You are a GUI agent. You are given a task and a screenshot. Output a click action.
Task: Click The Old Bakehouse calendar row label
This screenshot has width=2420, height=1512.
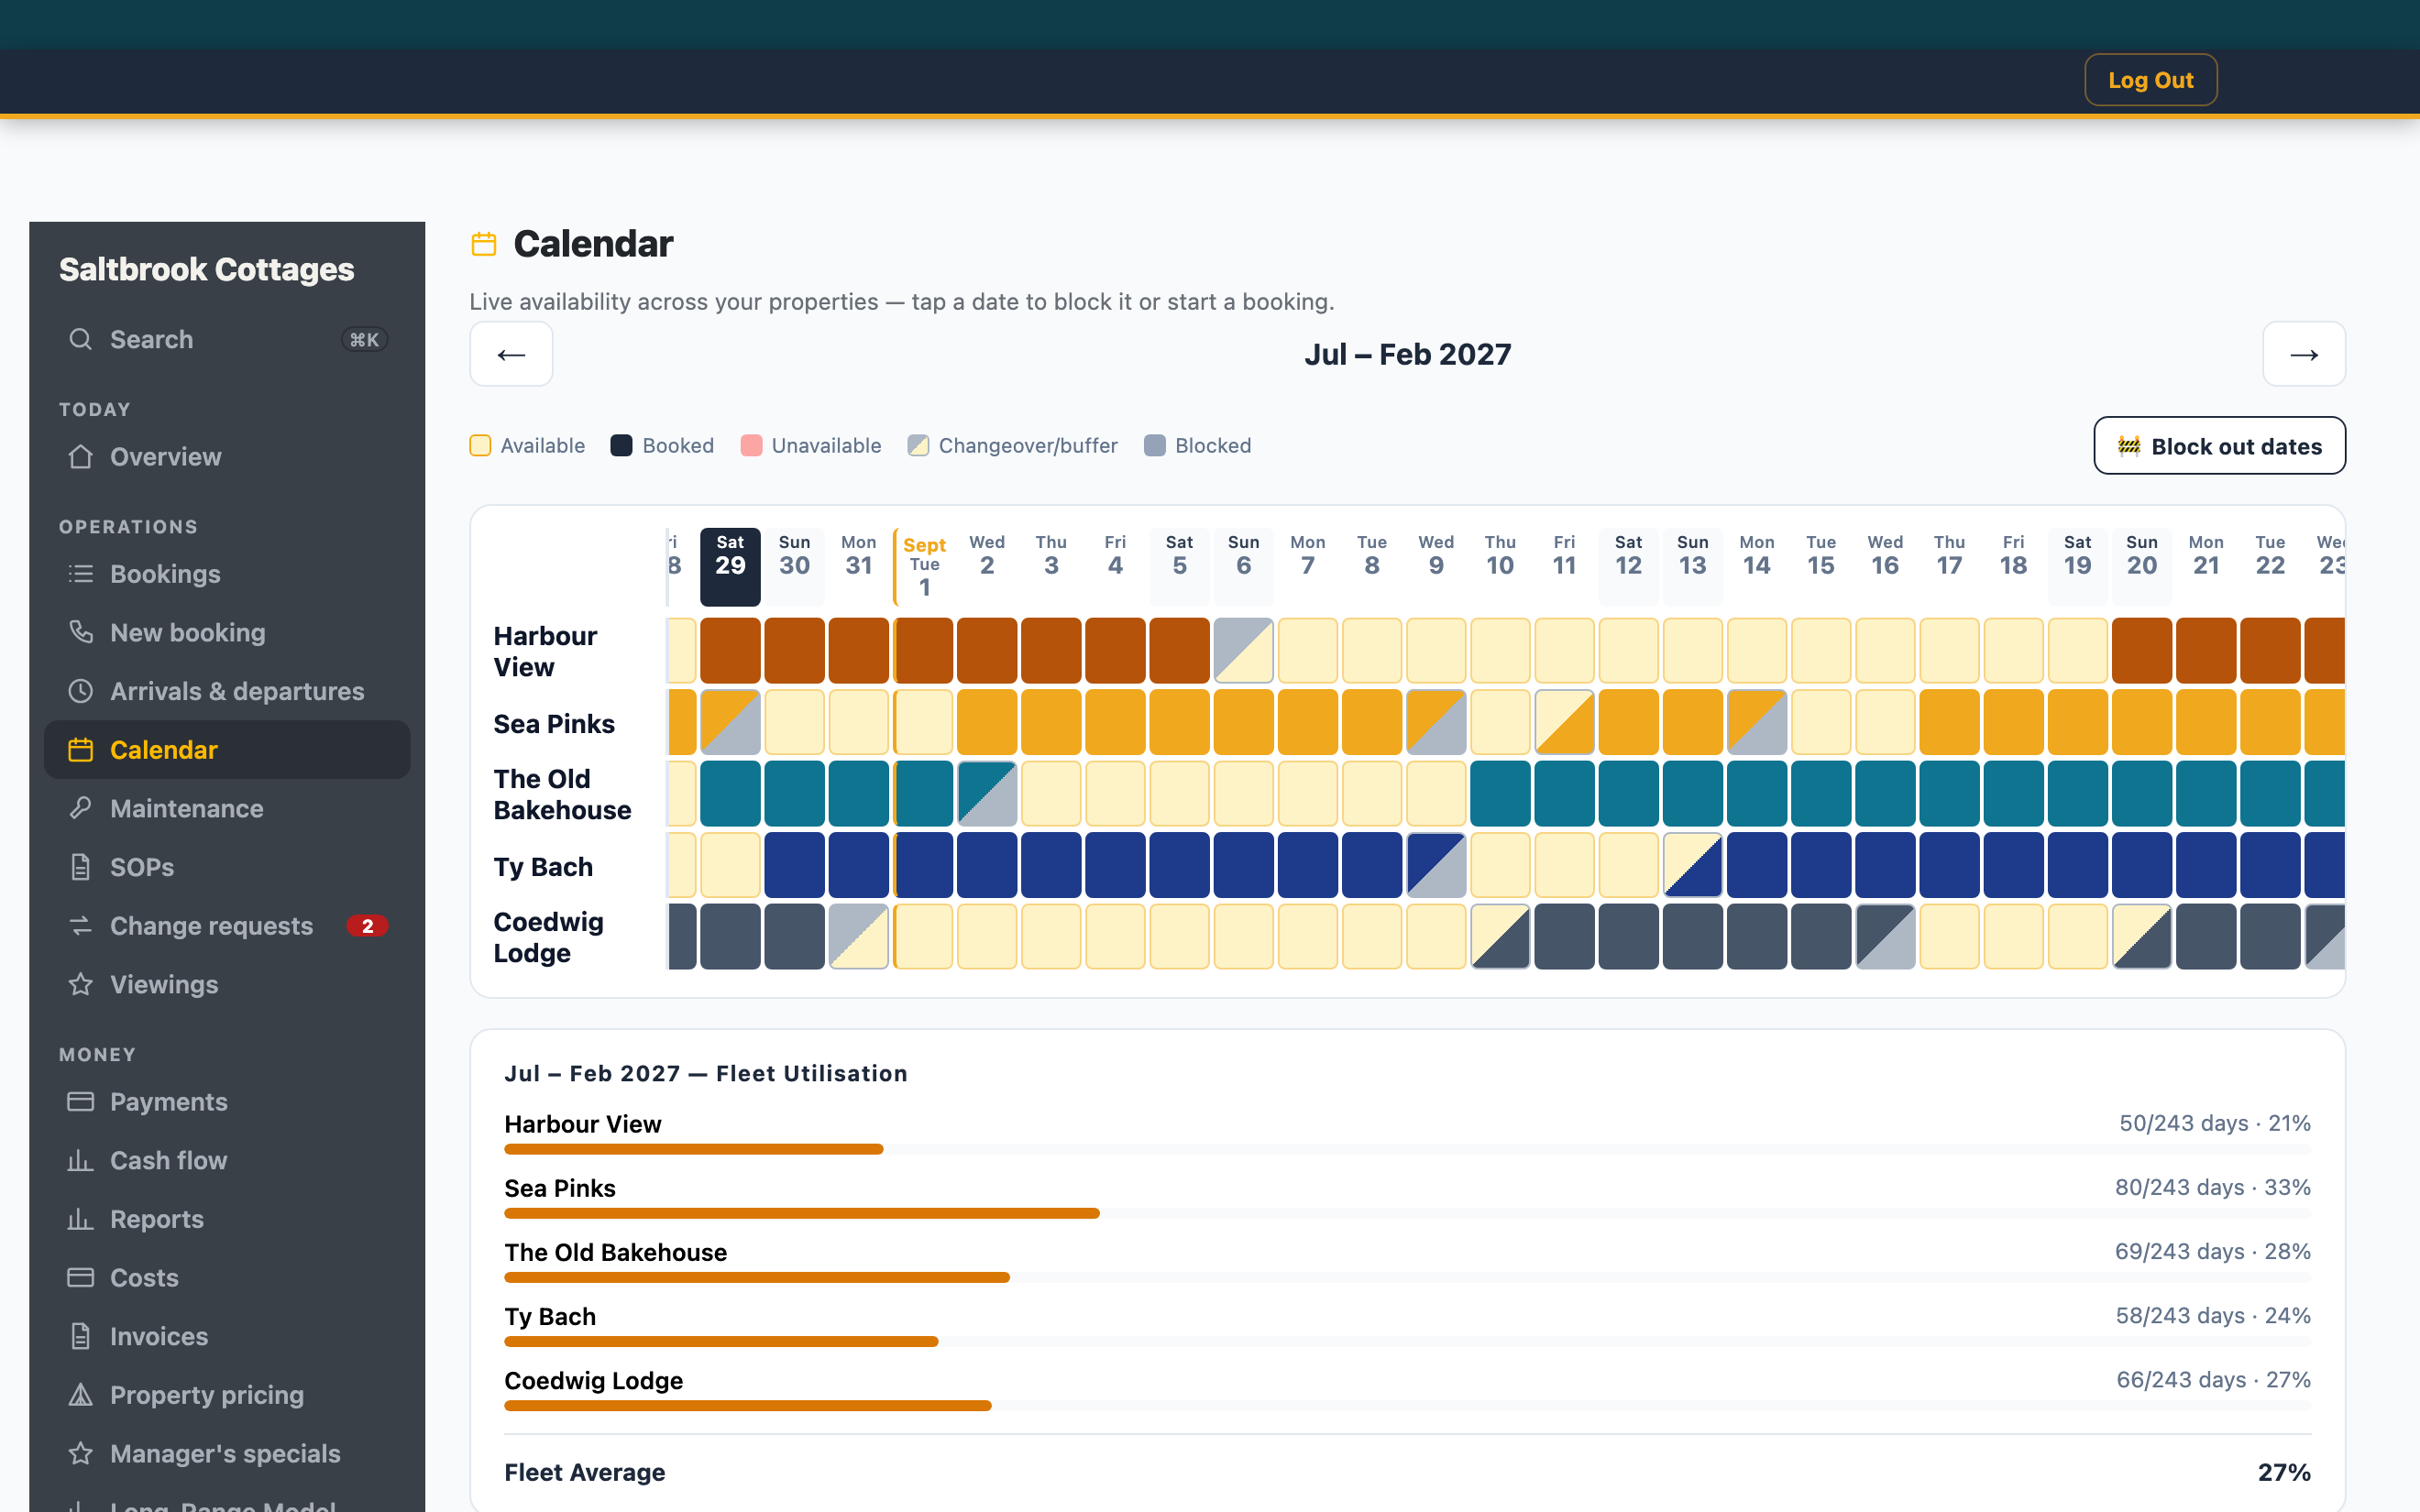[x=562, y=794]
